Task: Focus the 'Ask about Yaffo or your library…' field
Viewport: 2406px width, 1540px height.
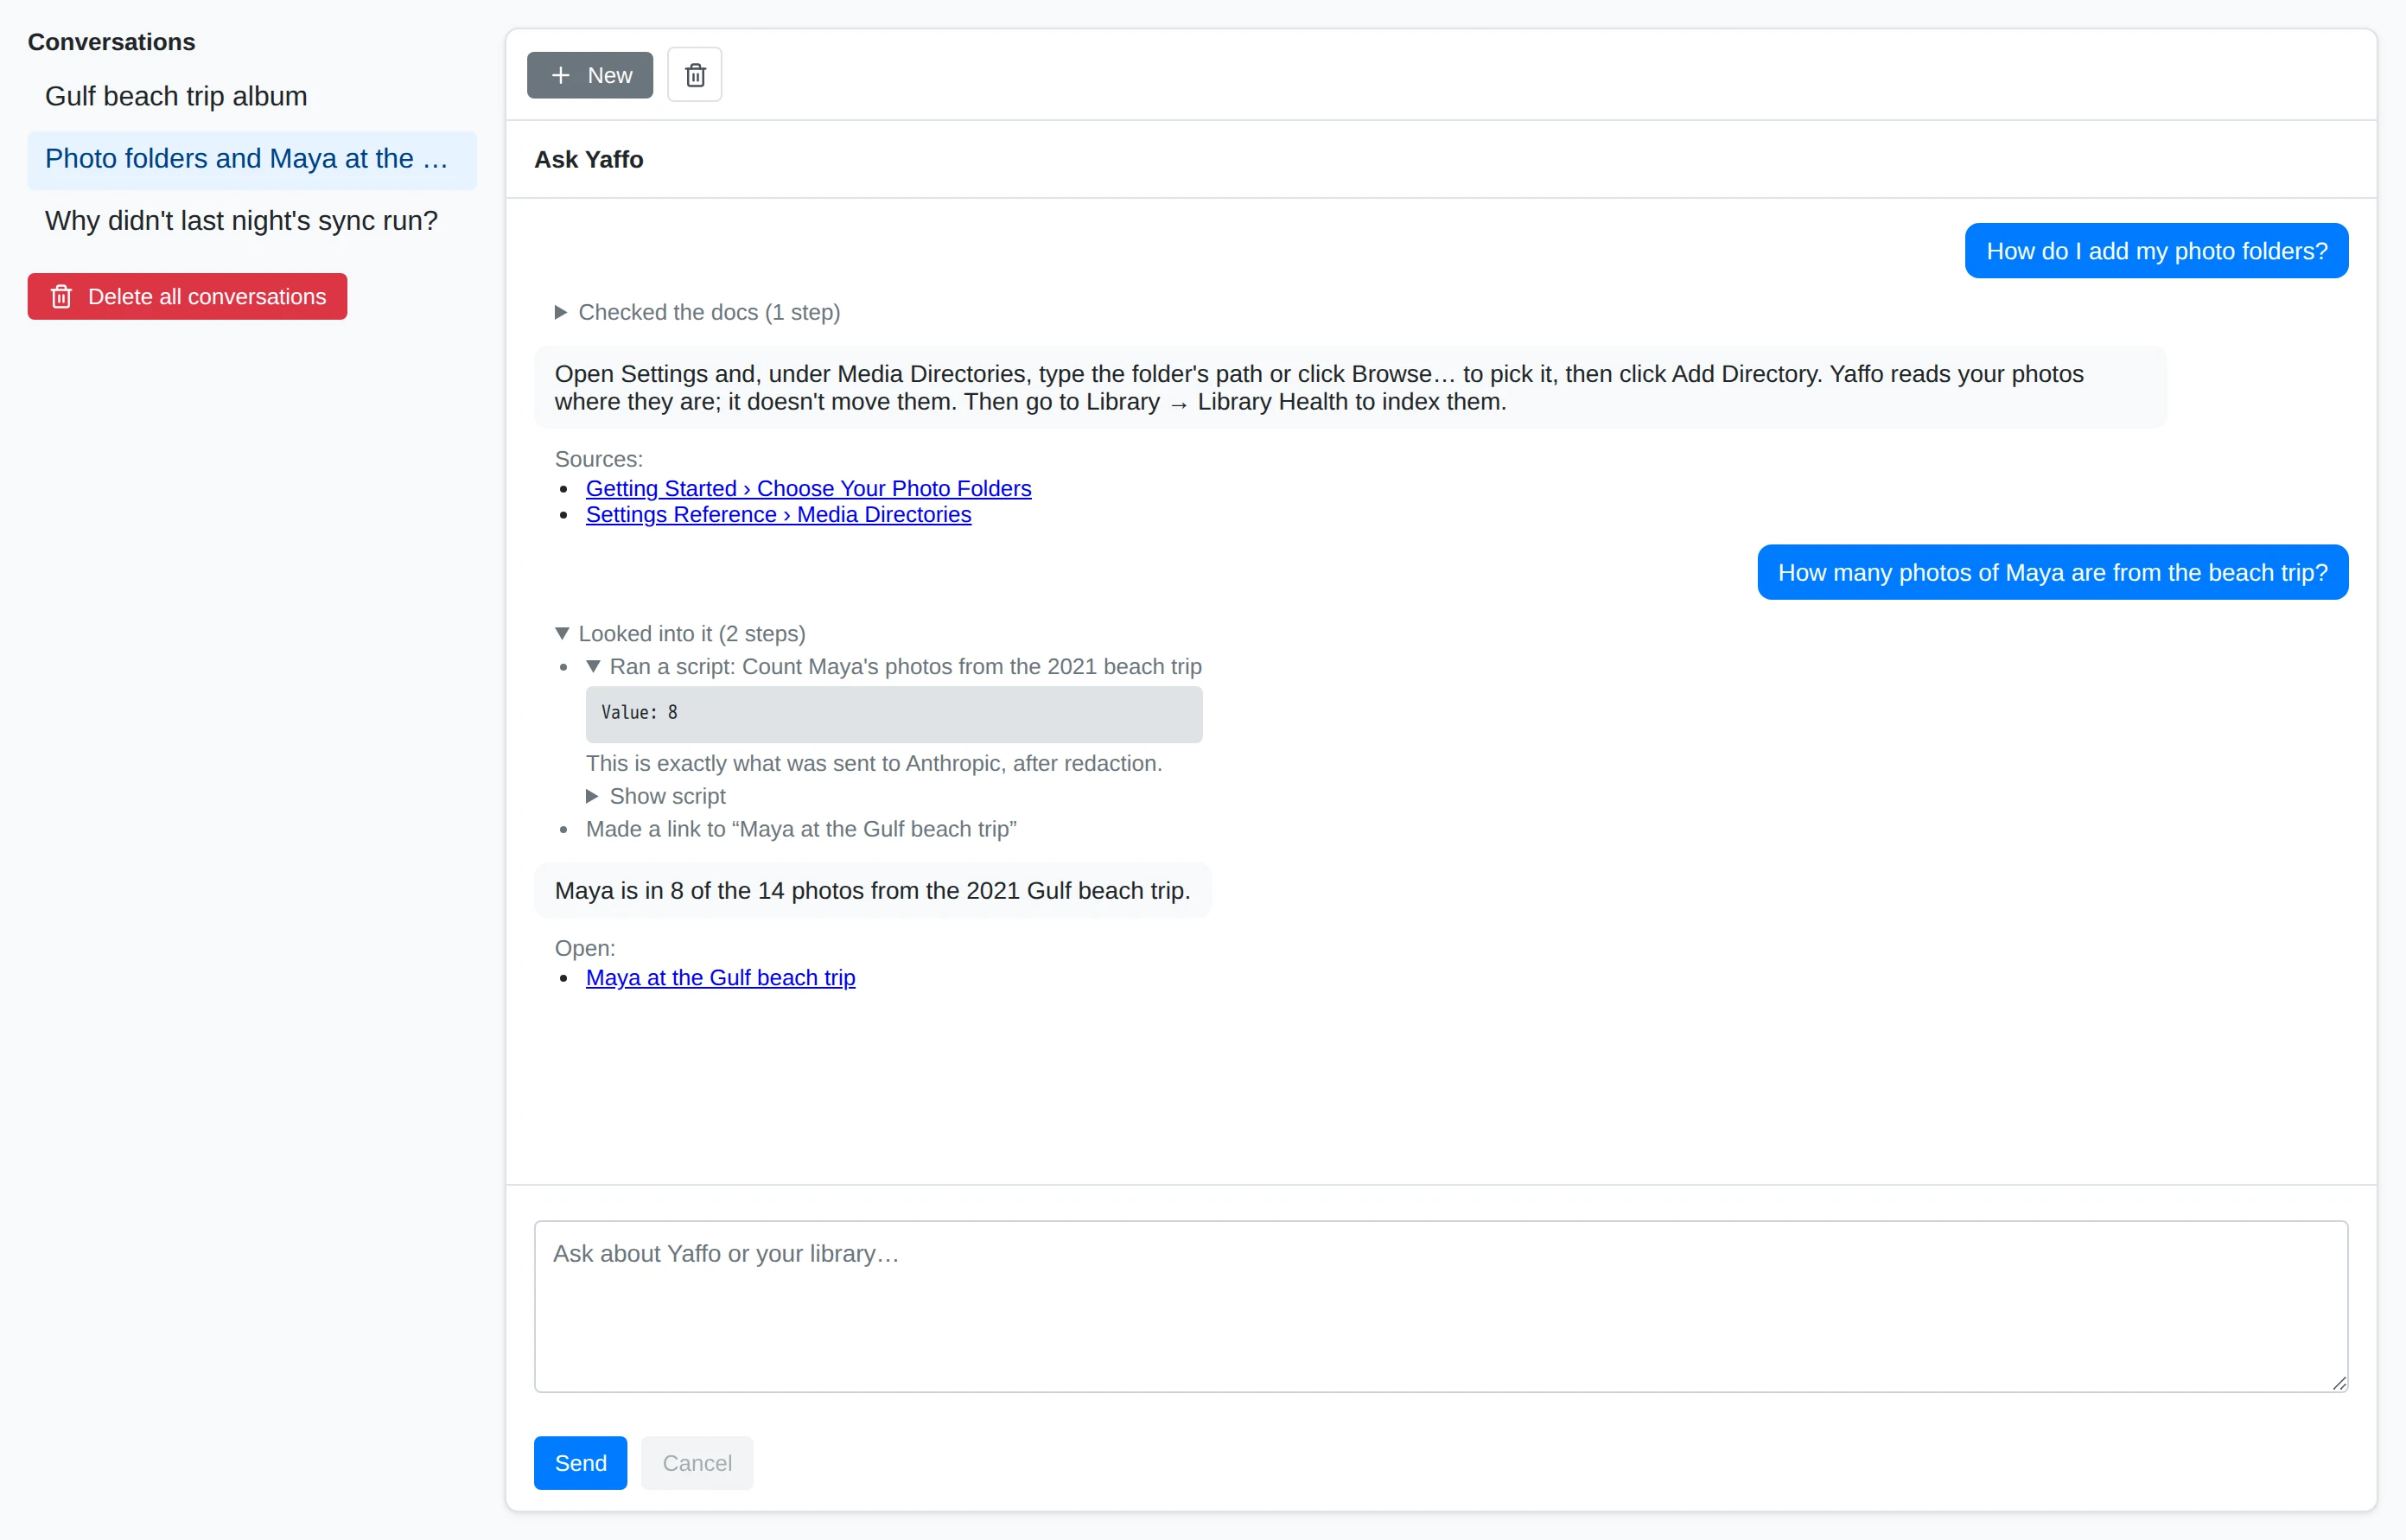Action: pyautogui.click(x=1440, y=1306)
